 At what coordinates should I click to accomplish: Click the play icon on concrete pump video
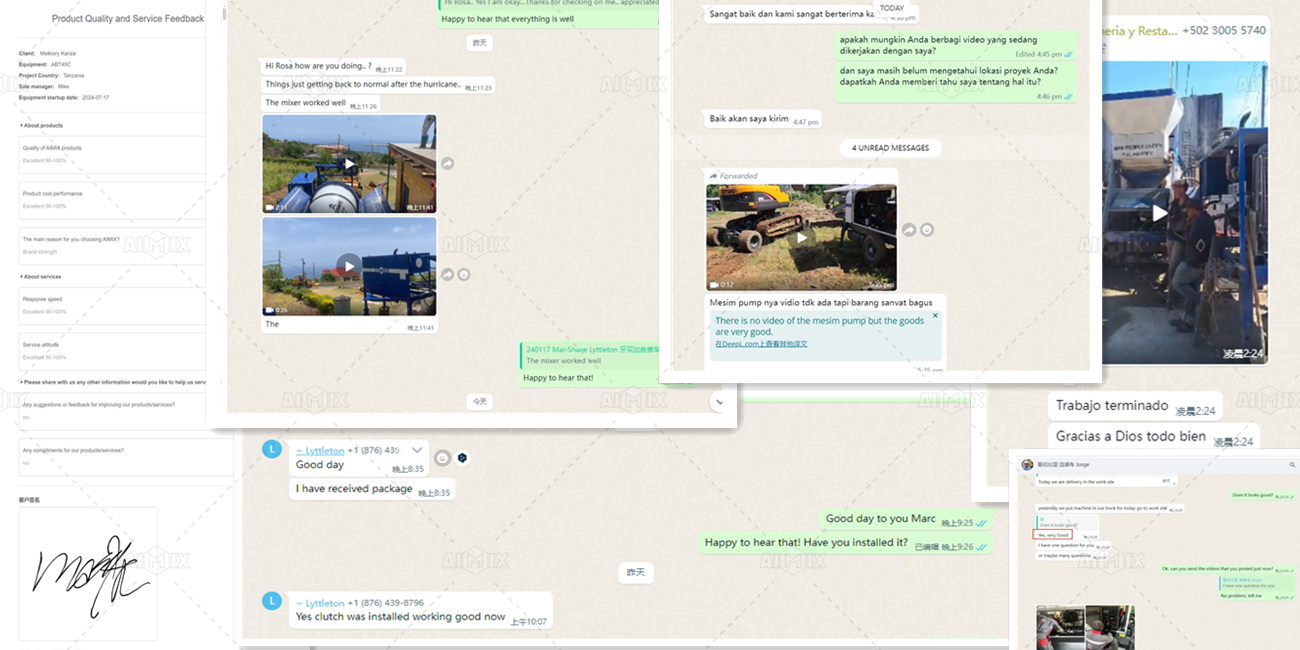[1157, 213]
